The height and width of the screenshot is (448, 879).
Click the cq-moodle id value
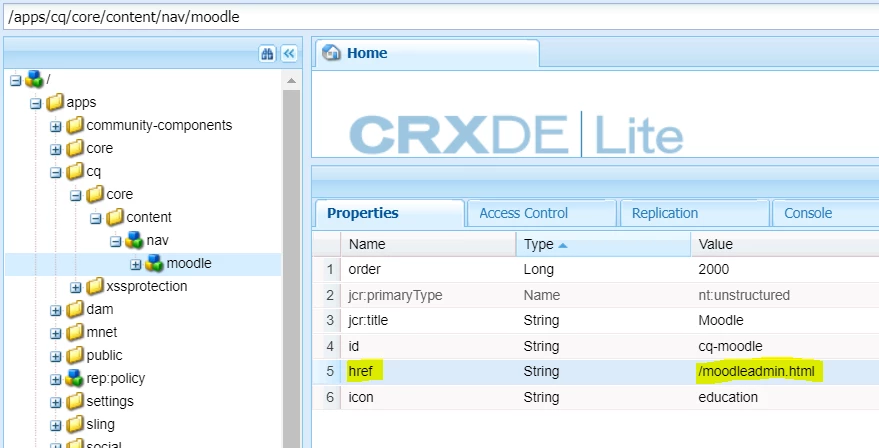pyautogui.click(x=730, y=346)
